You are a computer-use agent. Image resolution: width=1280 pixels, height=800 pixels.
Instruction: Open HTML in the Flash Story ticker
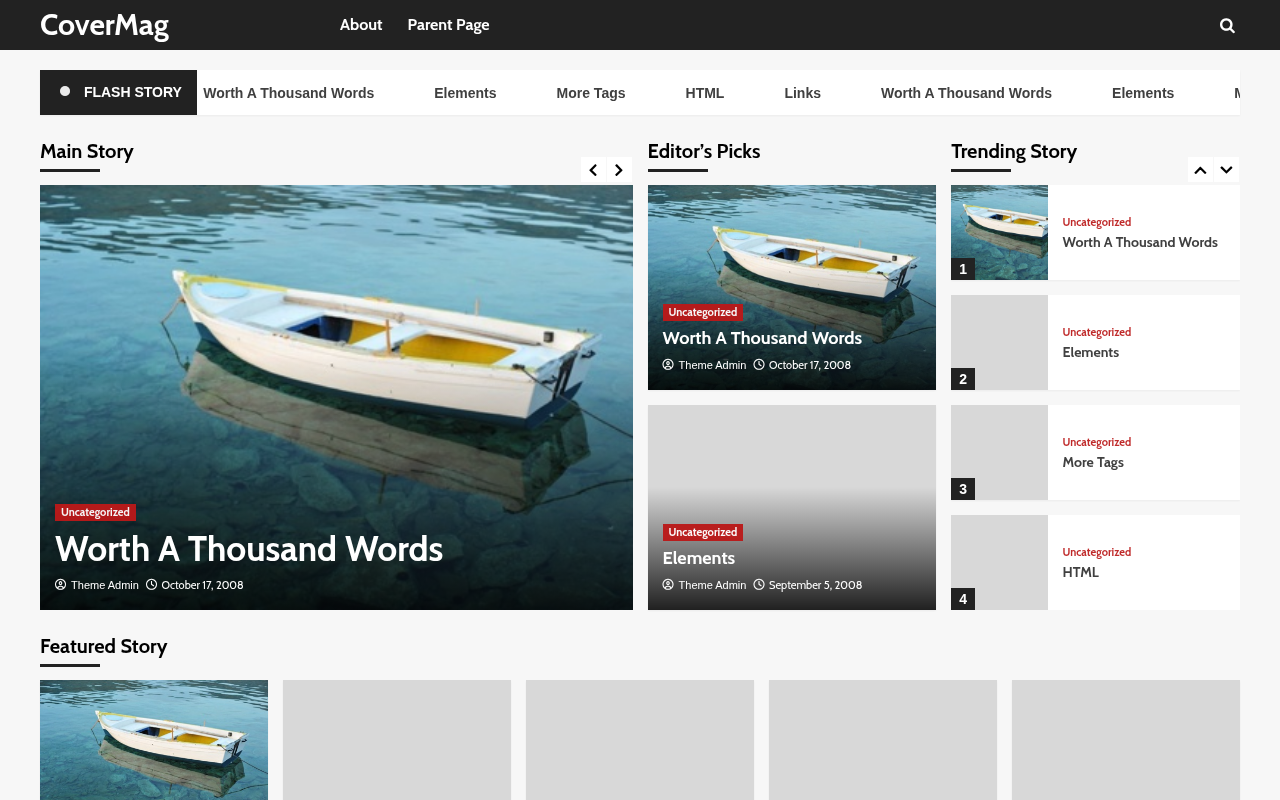point(705,93)
